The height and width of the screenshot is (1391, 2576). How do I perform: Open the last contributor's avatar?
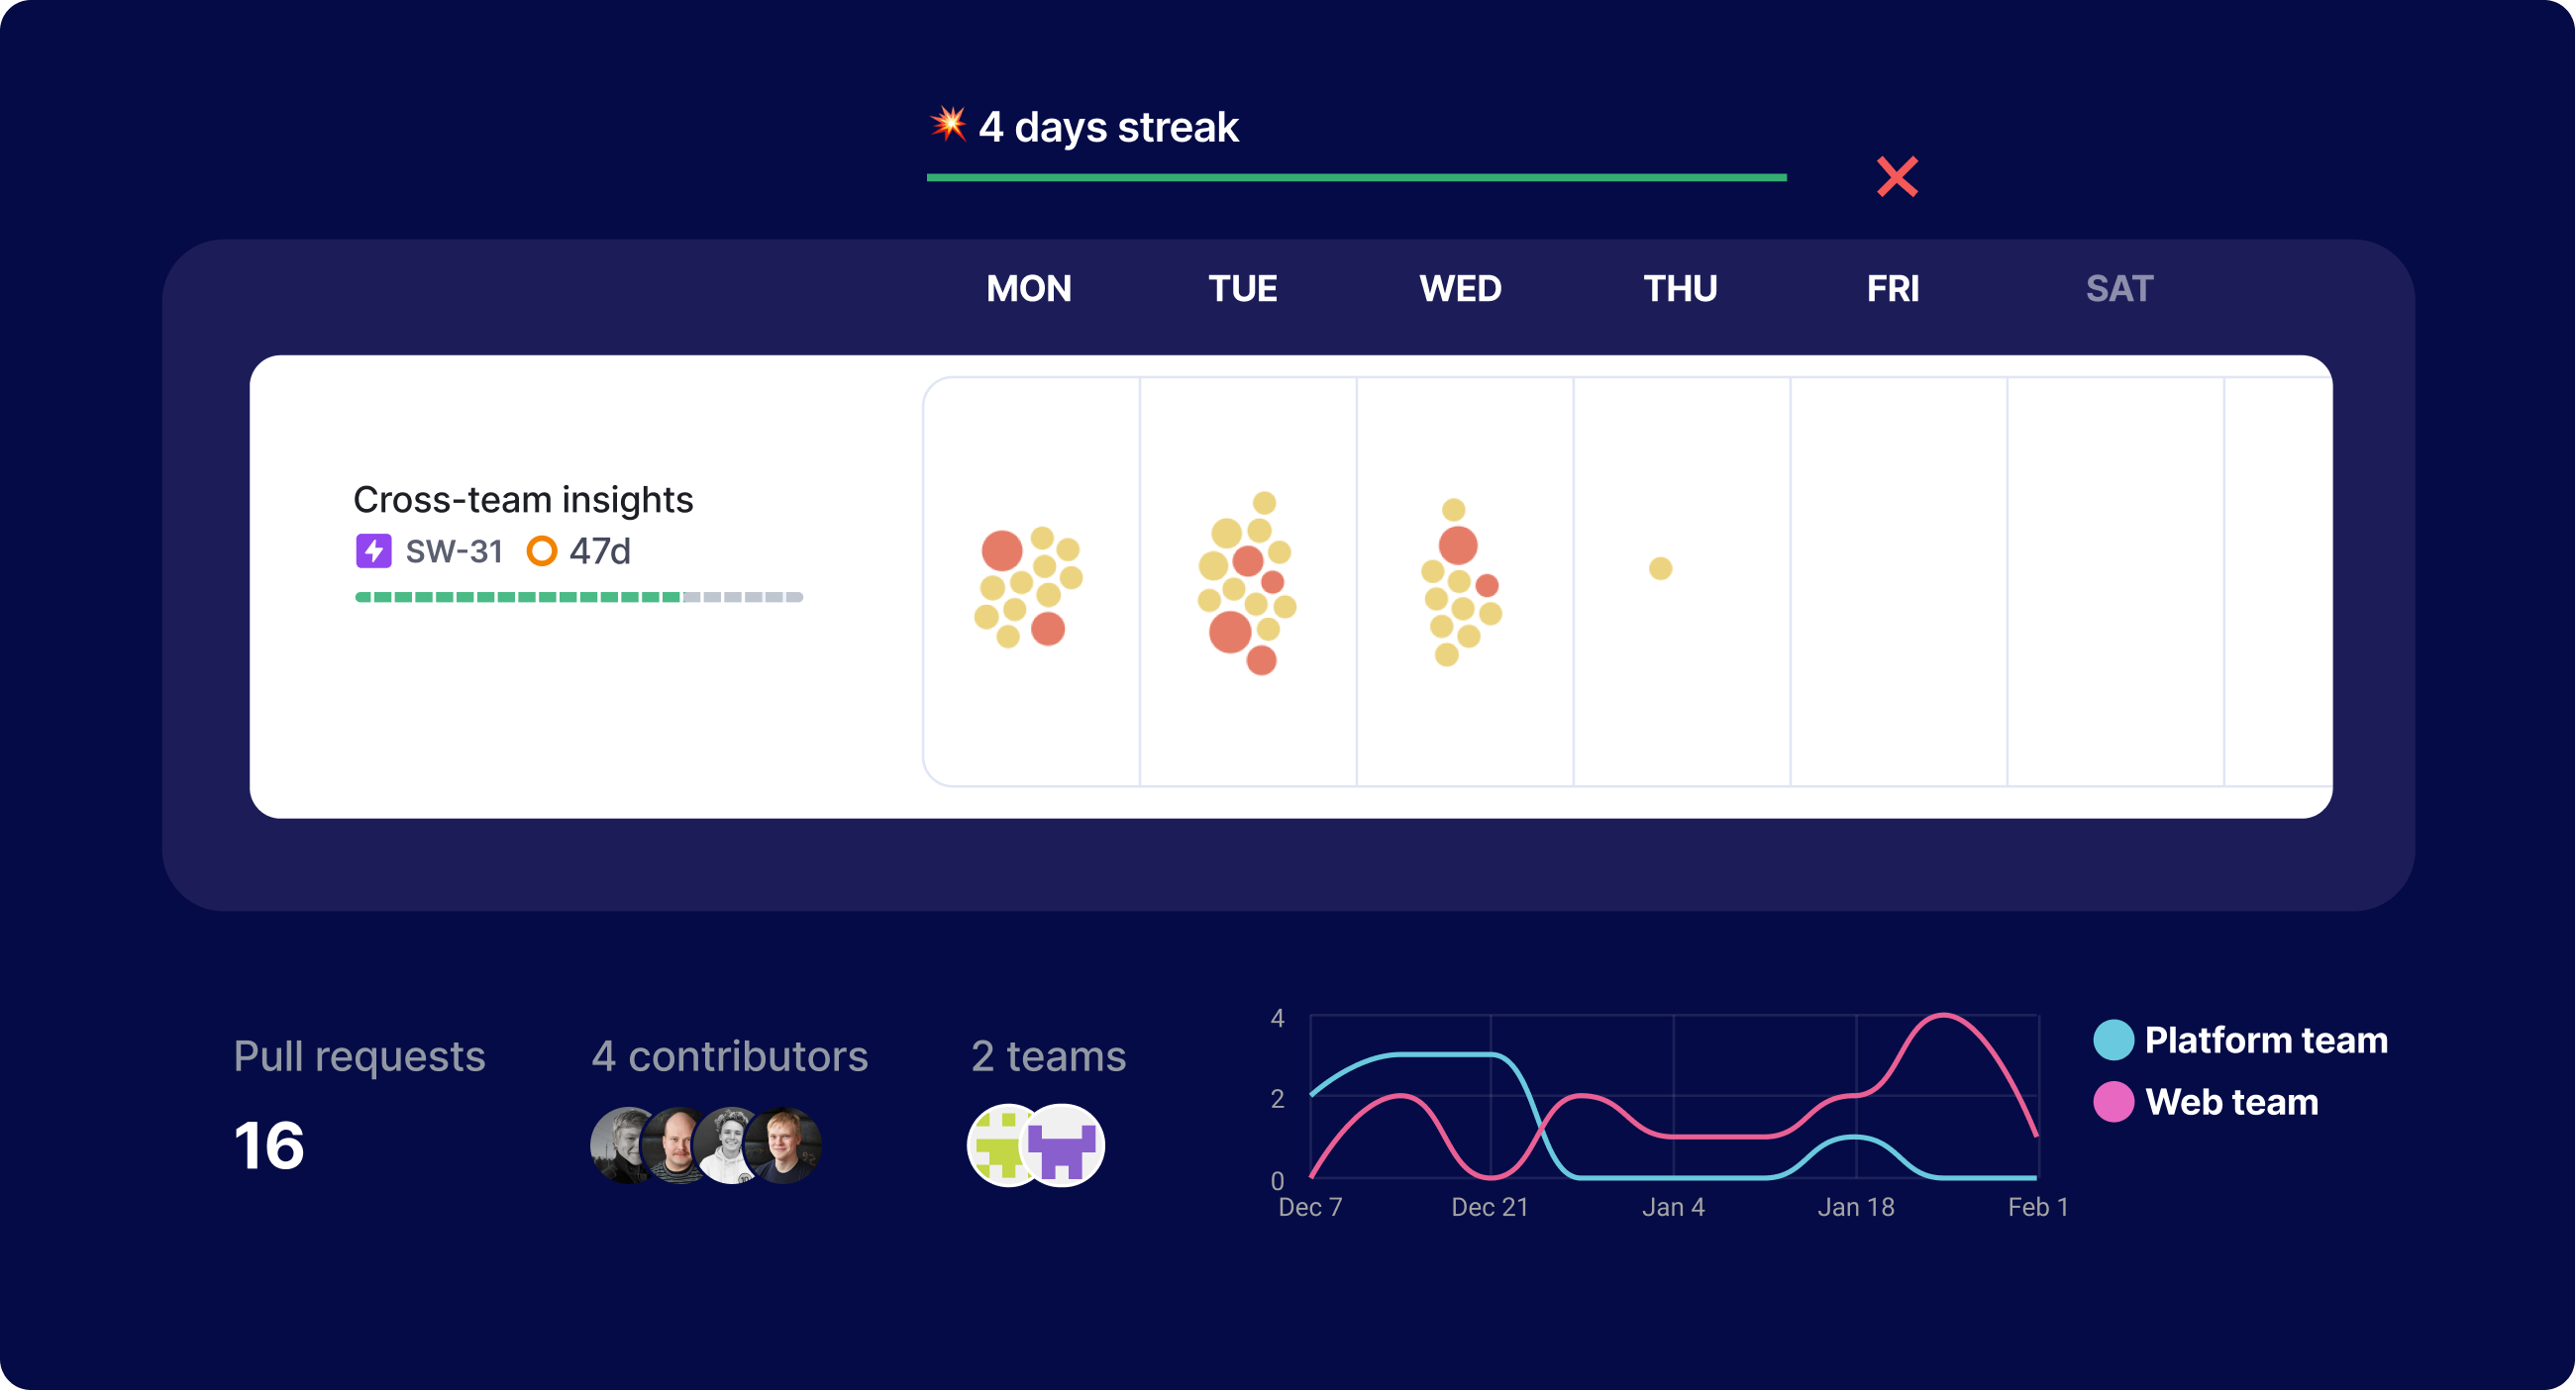tap(786, 1146)
